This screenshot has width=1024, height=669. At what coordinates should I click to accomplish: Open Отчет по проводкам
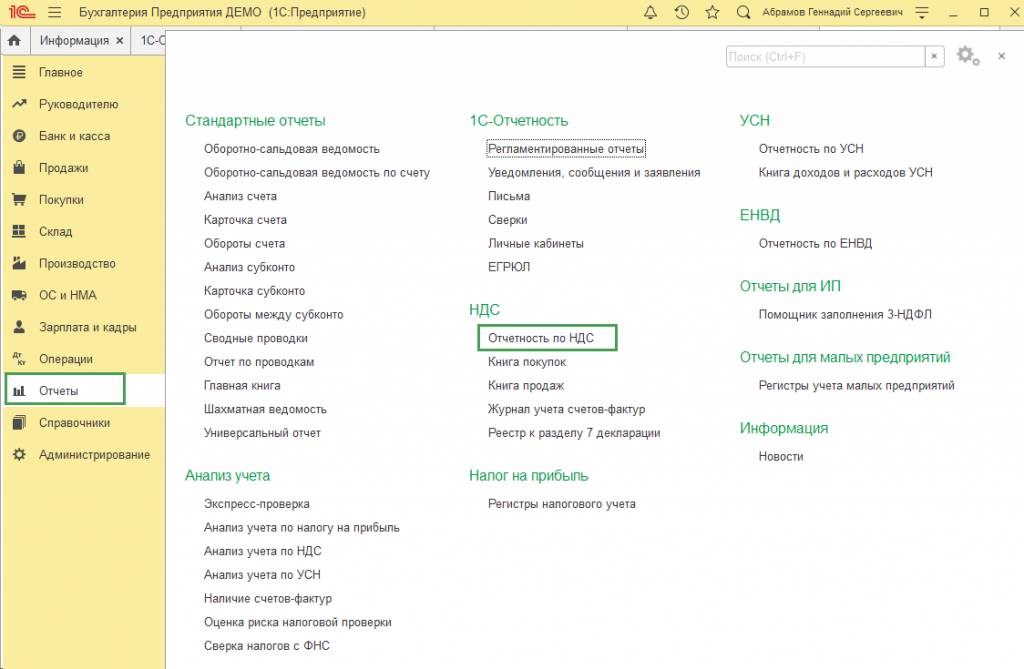point(259,362)
